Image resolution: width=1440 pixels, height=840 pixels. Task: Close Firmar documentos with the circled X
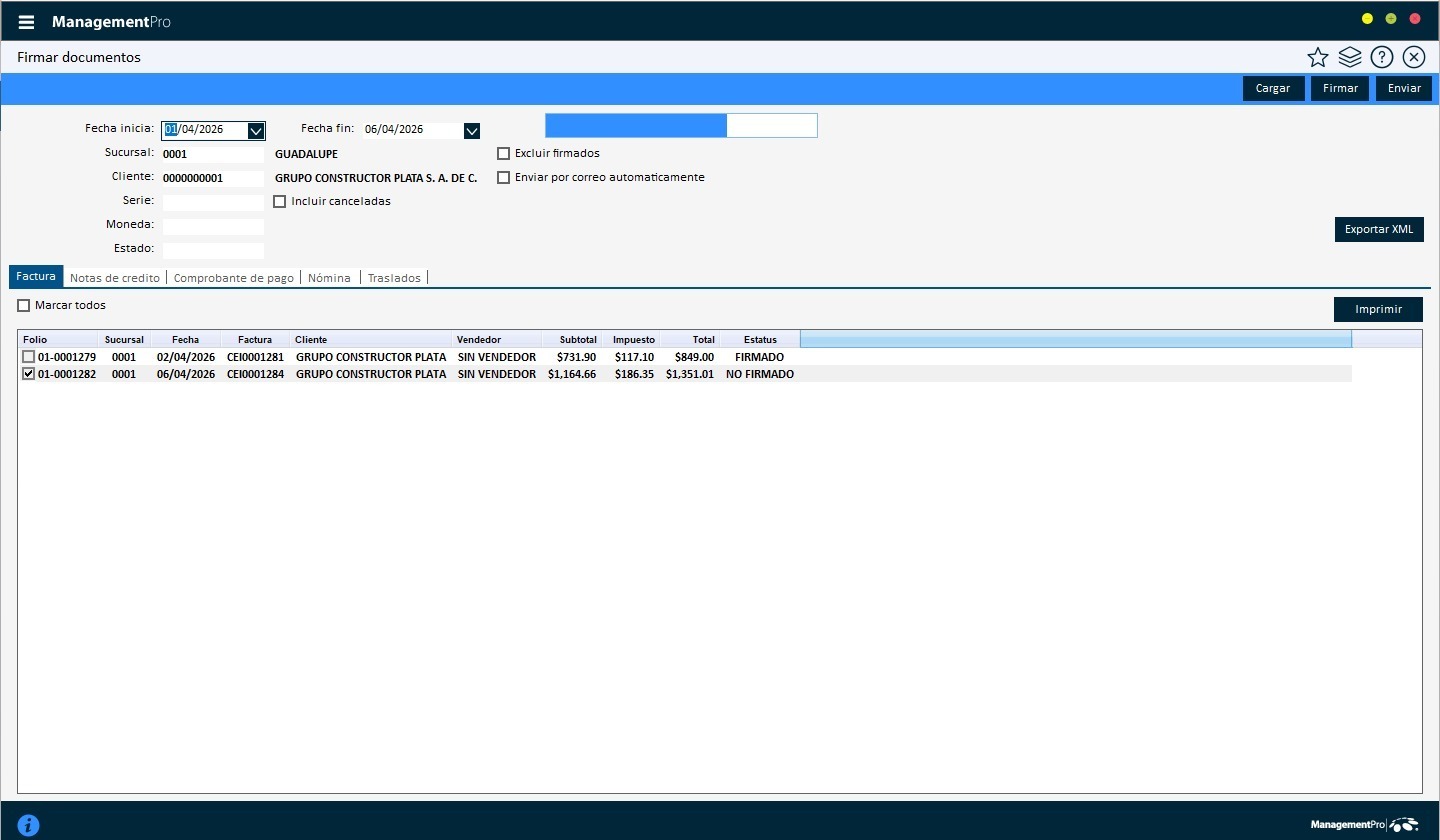click(x=1413, y=57)
